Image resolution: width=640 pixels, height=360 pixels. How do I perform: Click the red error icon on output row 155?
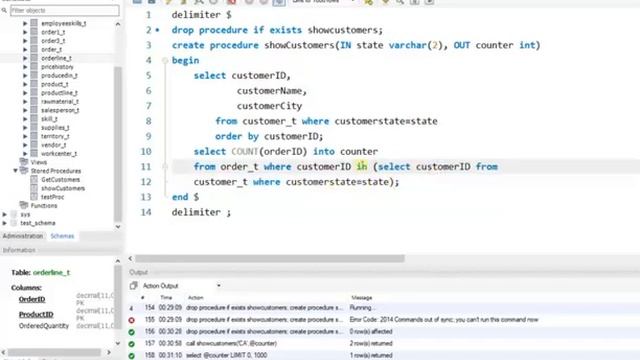point(131,320)
